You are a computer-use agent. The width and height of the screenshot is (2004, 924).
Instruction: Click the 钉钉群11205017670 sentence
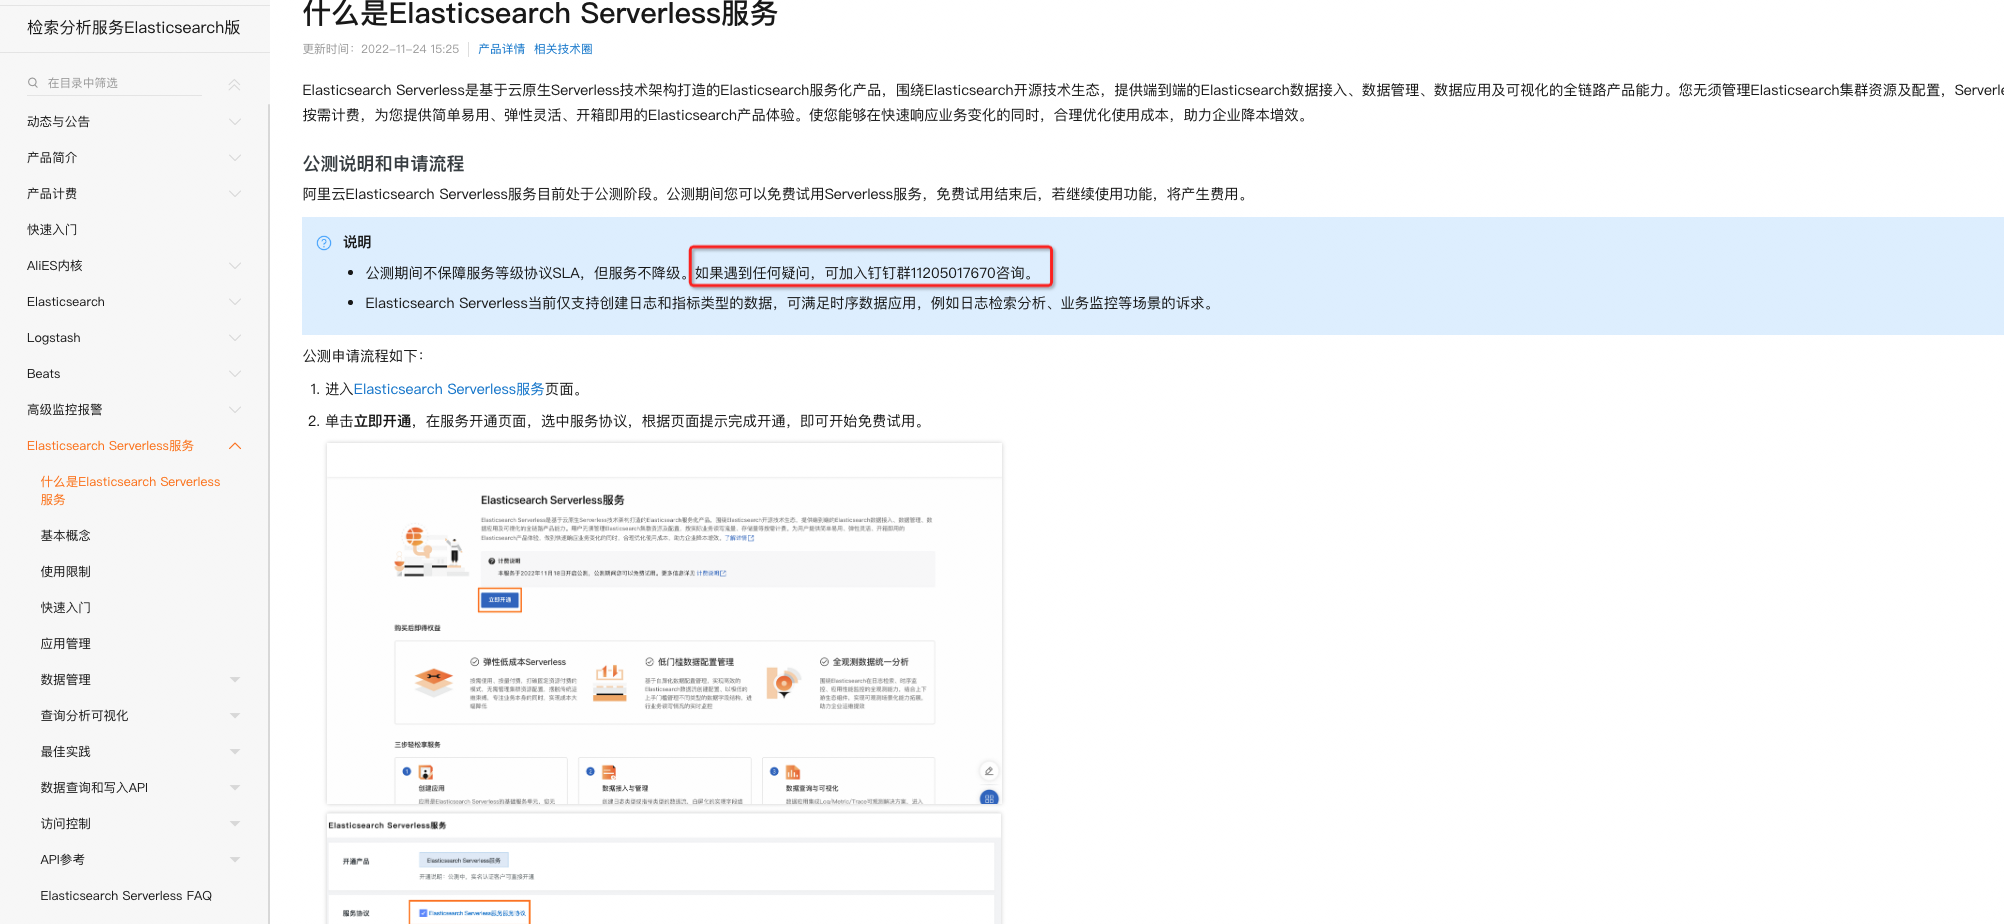tap(866, 273)
